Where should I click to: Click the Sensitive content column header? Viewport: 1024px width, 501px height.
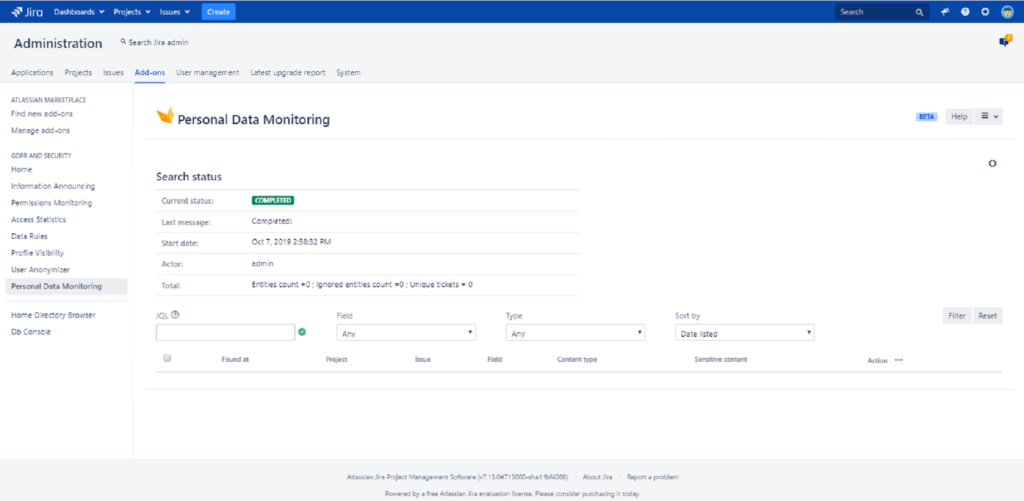pyautogui.click(x=721, y=360)
